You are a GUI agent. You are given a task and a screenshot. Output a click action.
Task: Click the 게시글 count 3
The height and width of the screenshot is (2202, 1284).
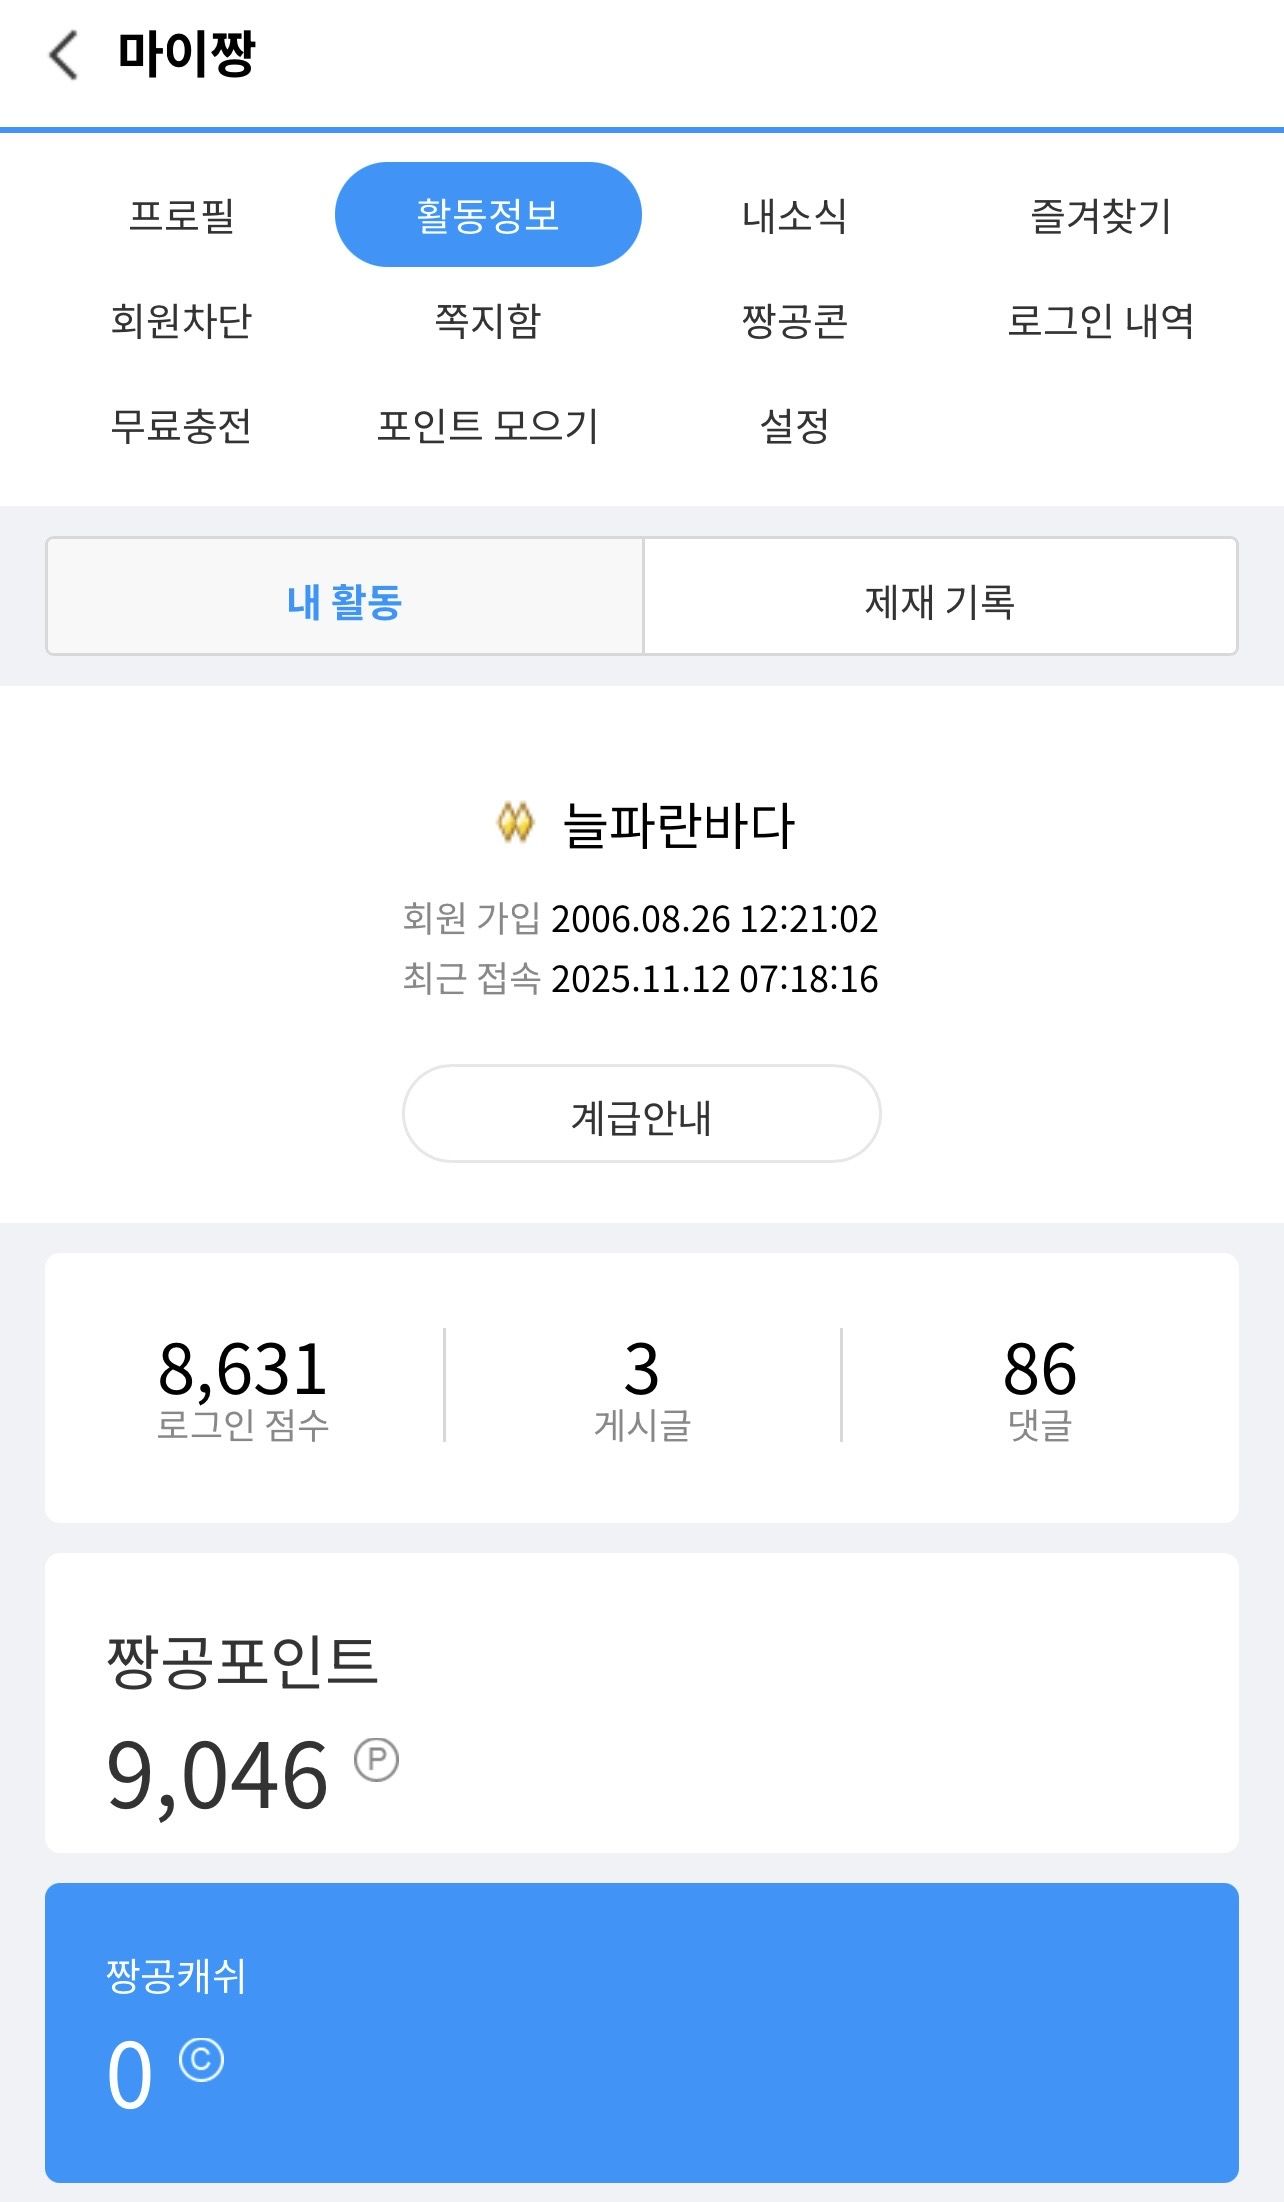tap(642, 1369)
